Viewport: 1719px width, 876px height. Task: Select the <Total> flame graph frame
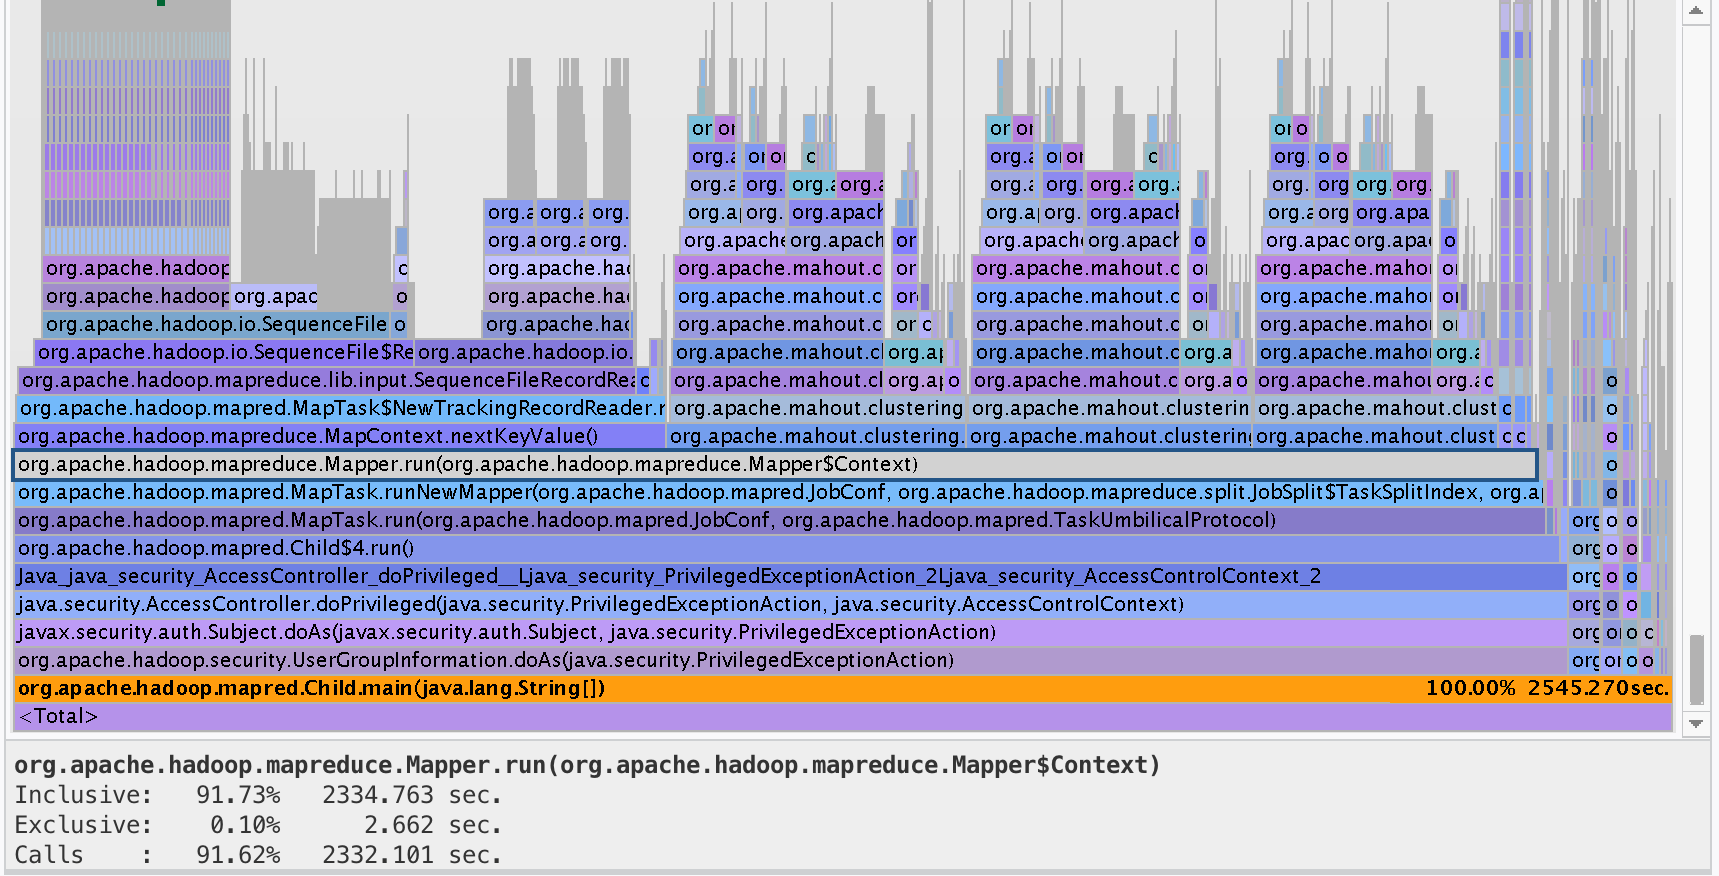[843, 716]
